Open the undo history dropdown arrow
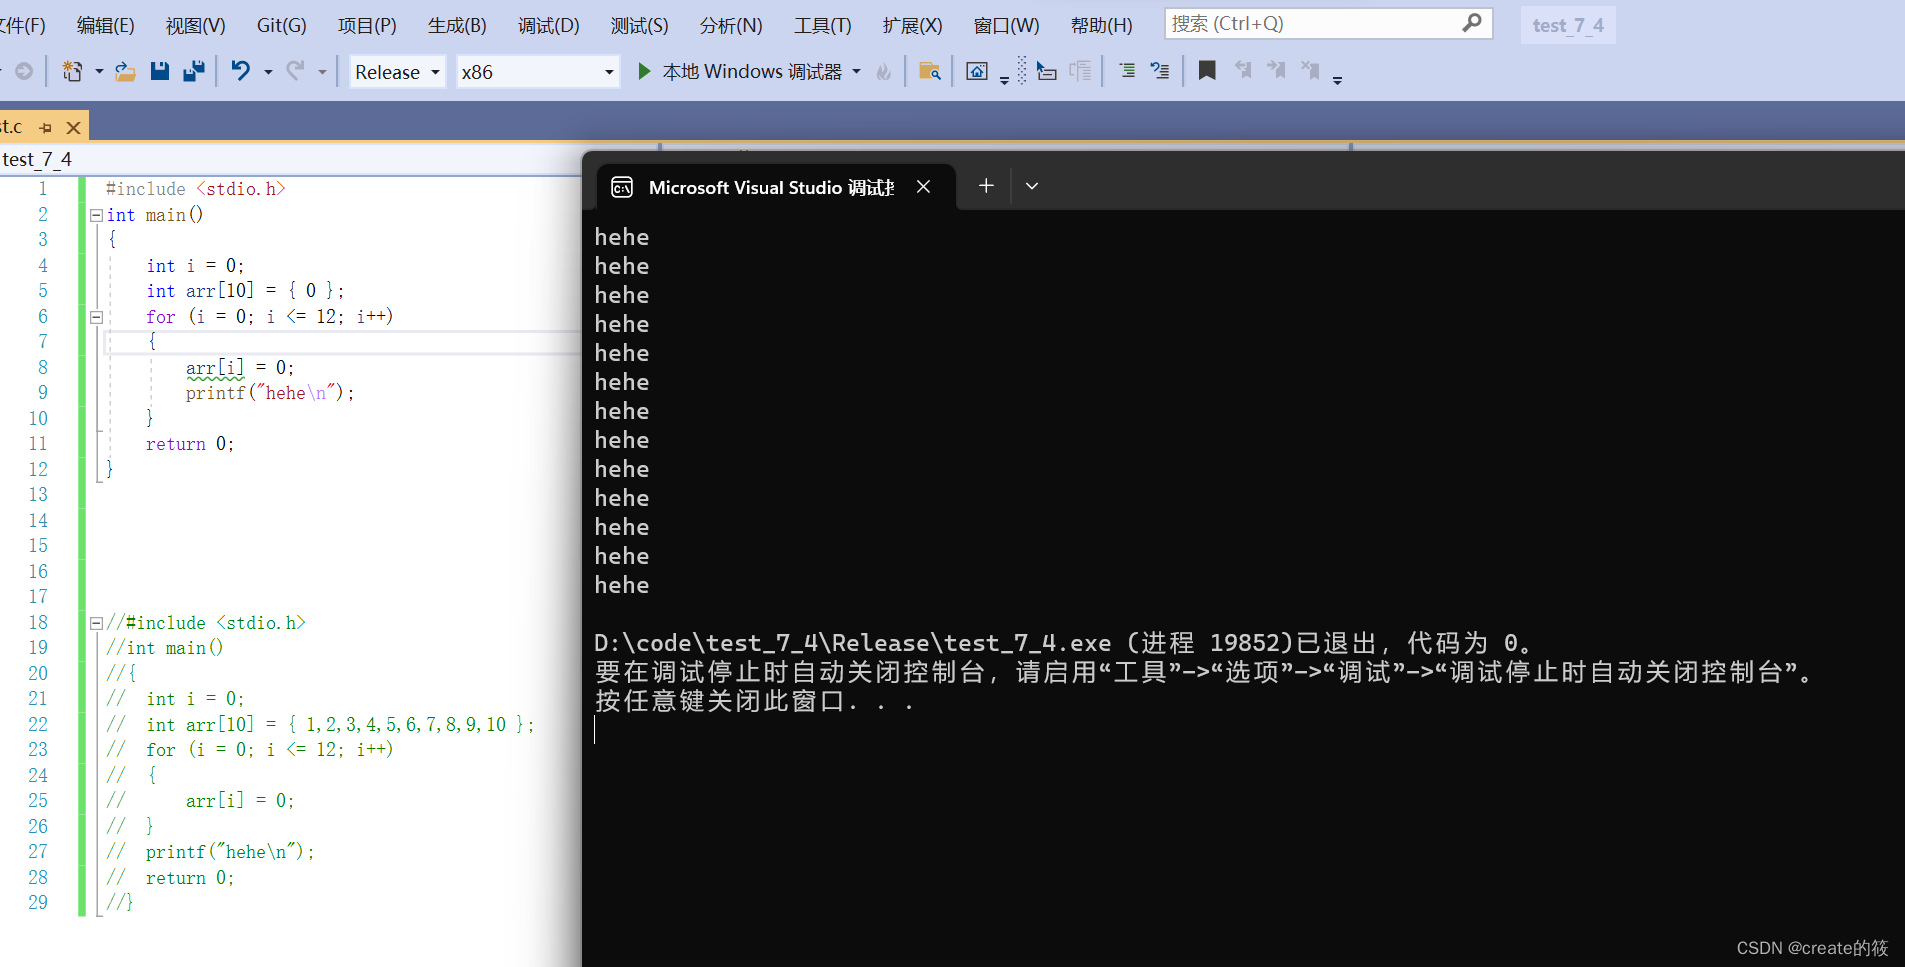The image size is (1905, 967). click(x=268, y=72)
